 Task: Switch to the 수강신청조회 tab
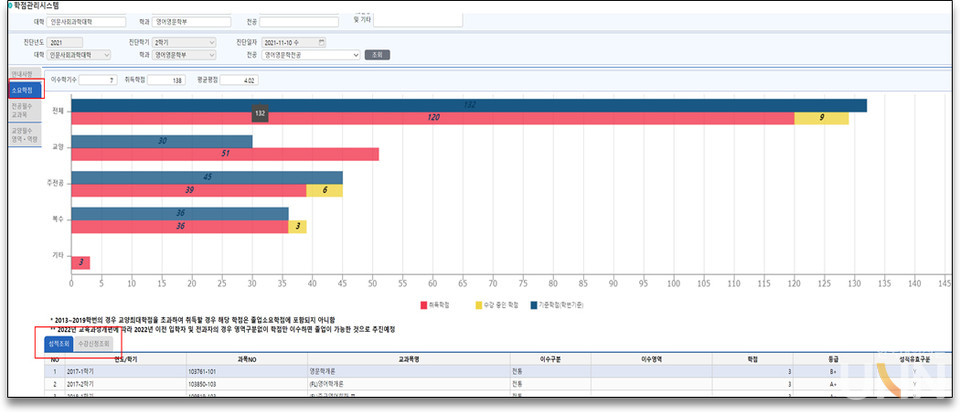(93, 344)
